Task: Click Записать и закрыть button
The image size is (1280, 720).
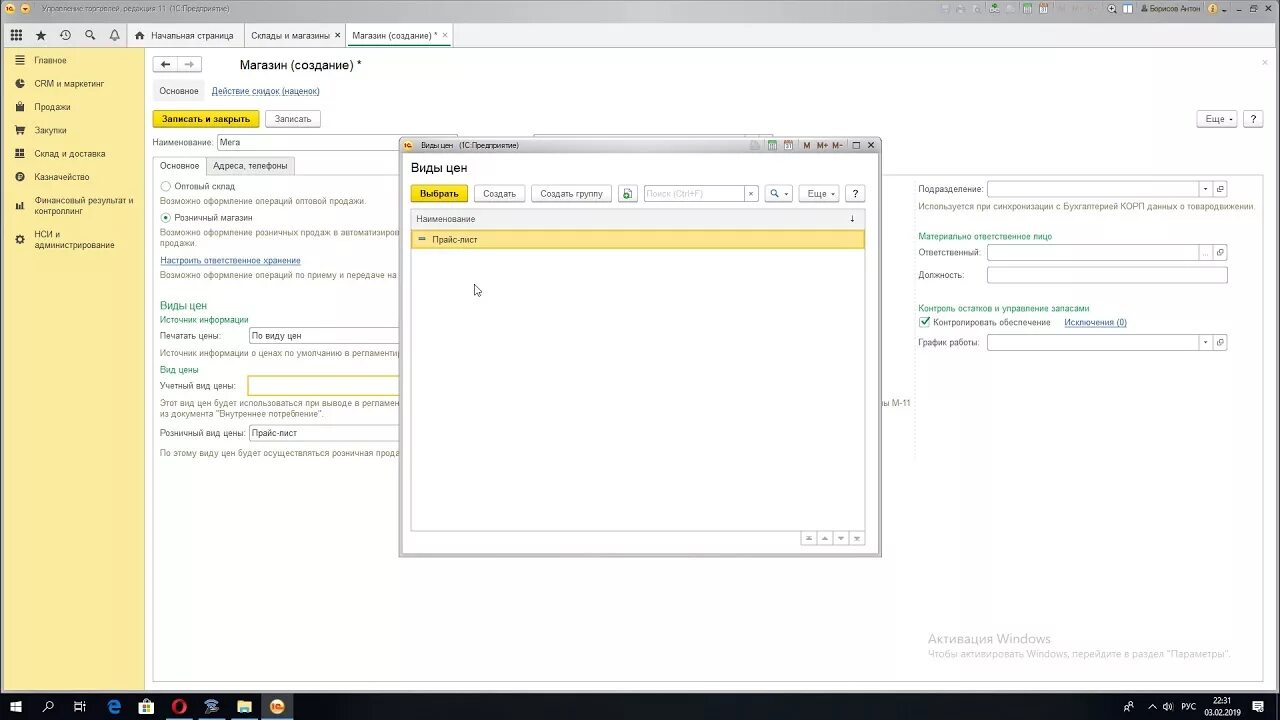Action: coord(206,119)
